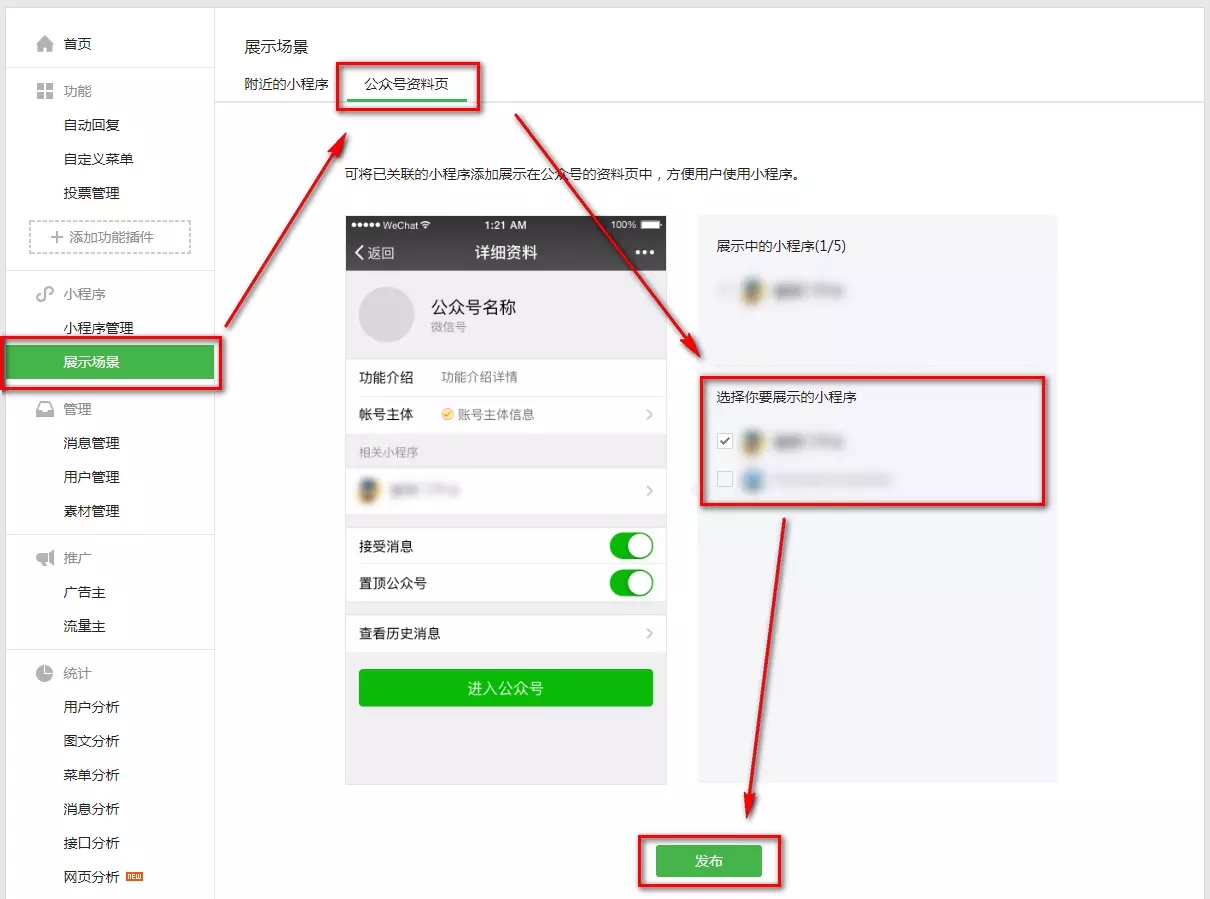Tap the three-dot more icon in the phone preview

(645, 252)
